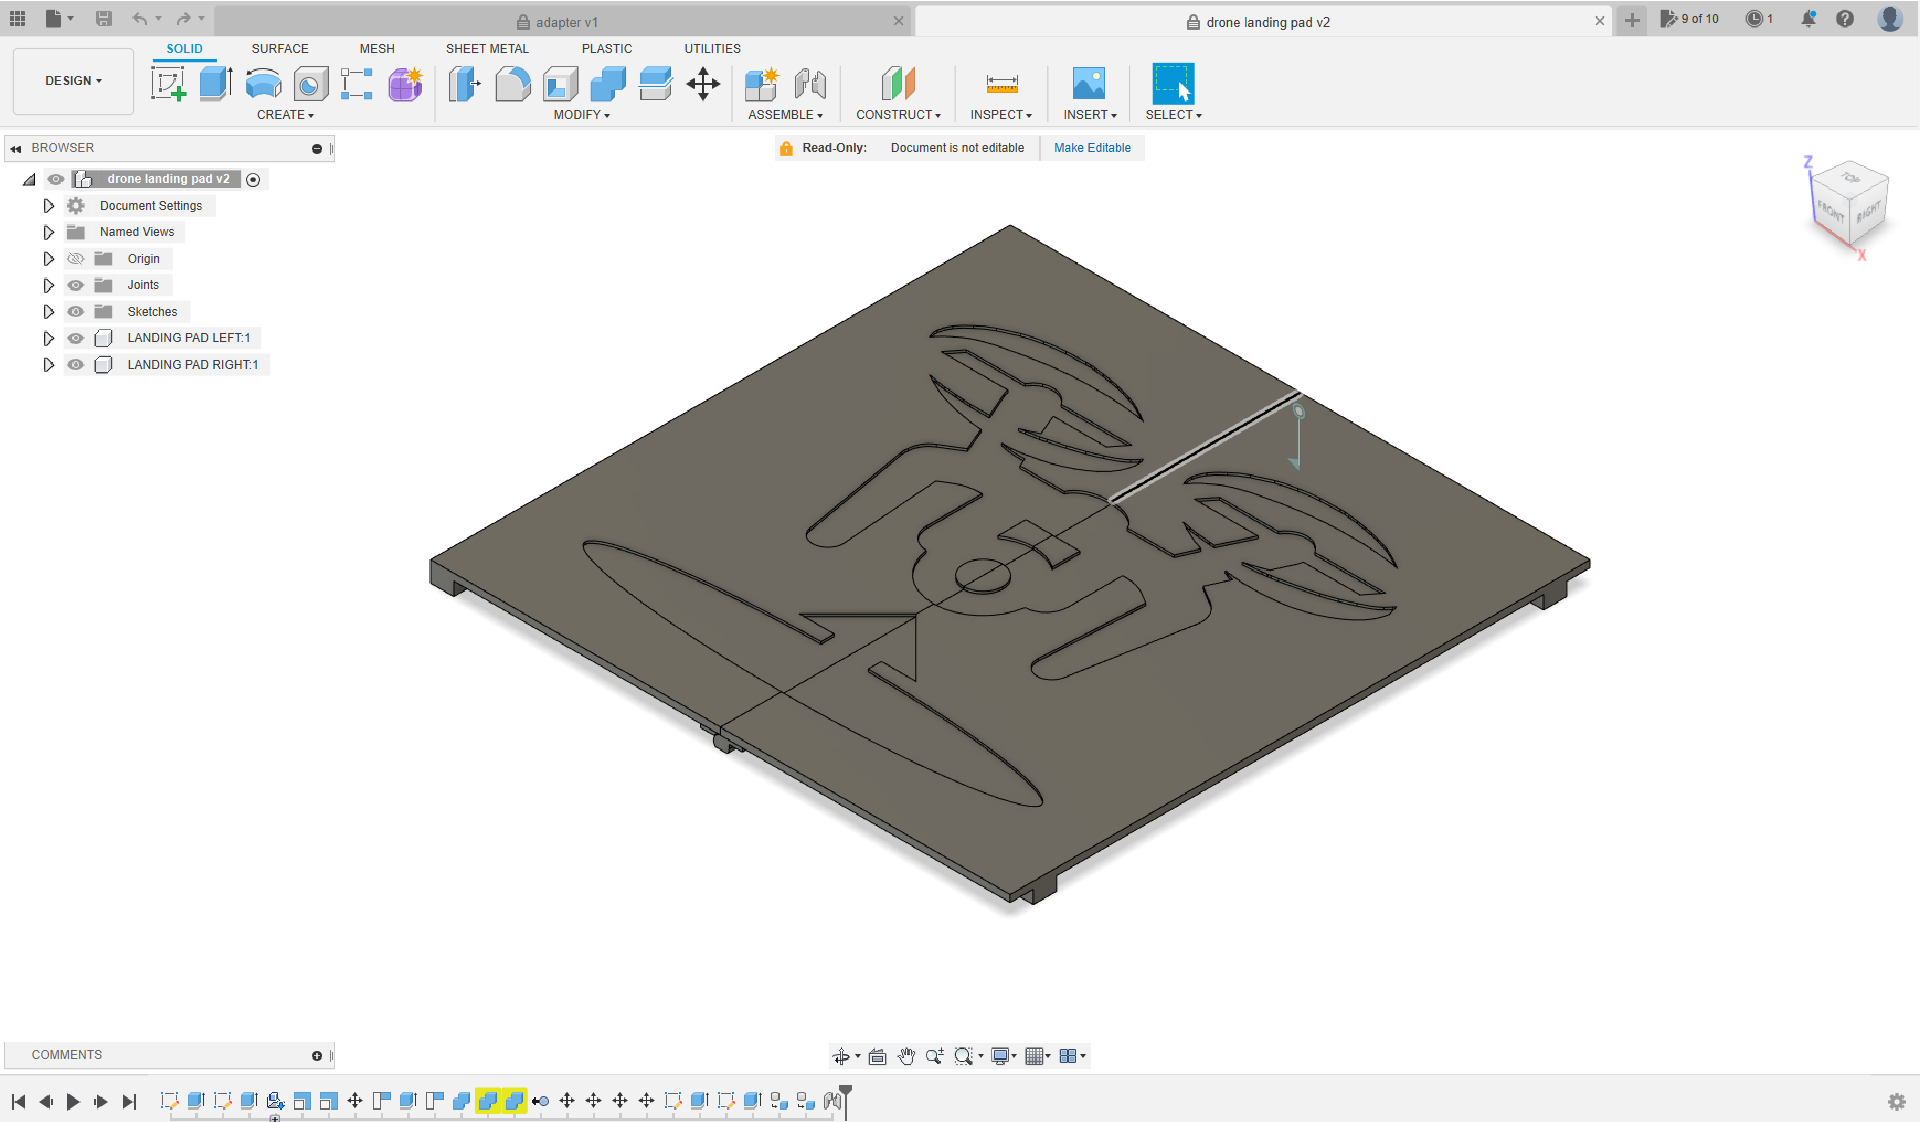Open the MODIFY dropdown menu
Viewport: 1920px width, 1122px height.
click(581, 115)
